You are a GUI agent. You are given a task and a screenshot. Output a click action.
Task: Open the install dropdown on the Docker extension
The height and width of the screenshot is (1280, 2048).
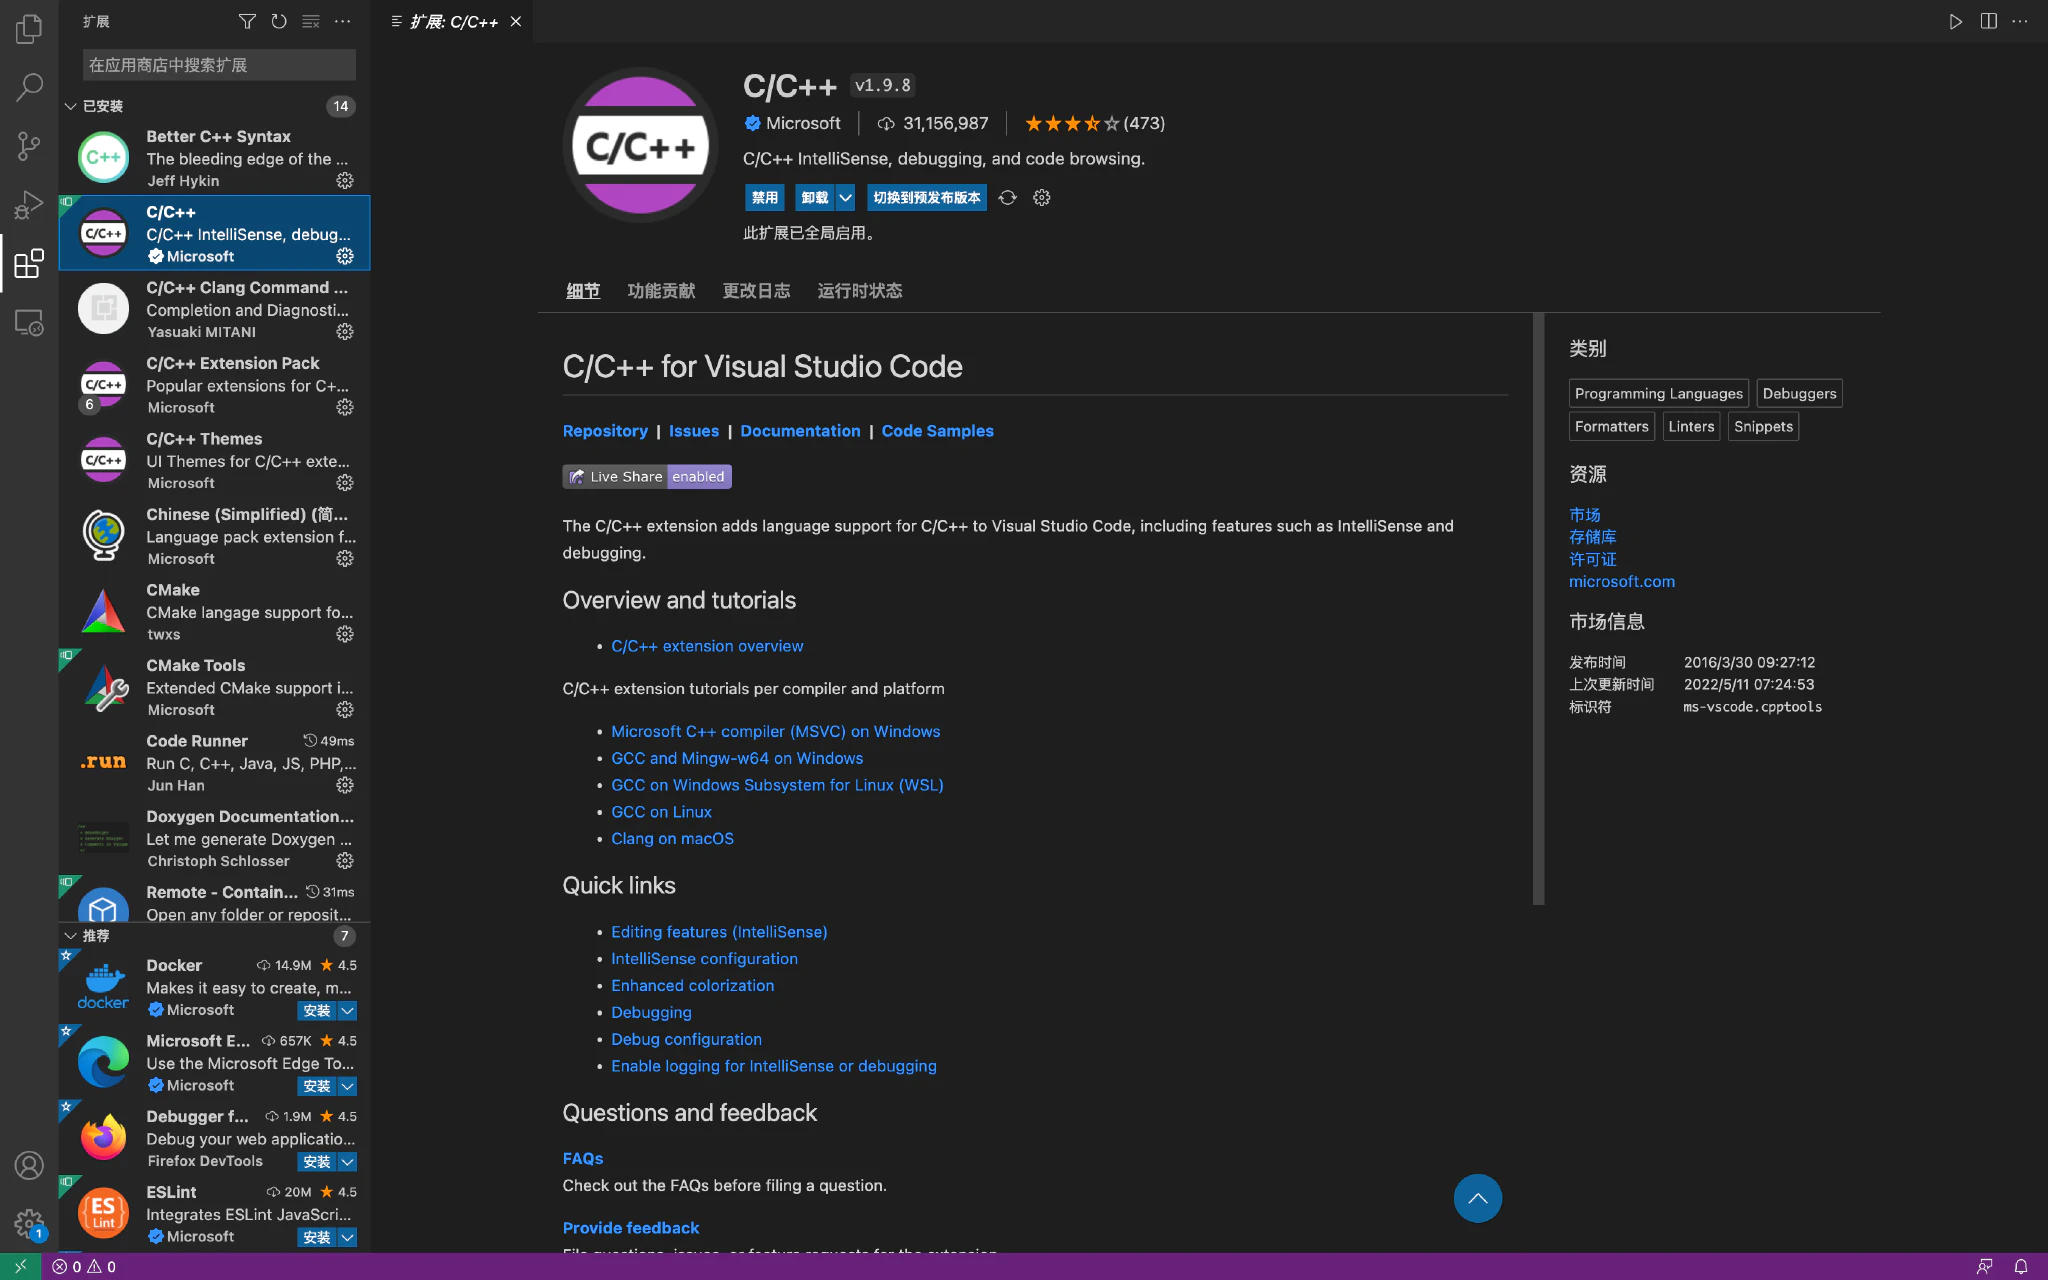pos(348,1011)
